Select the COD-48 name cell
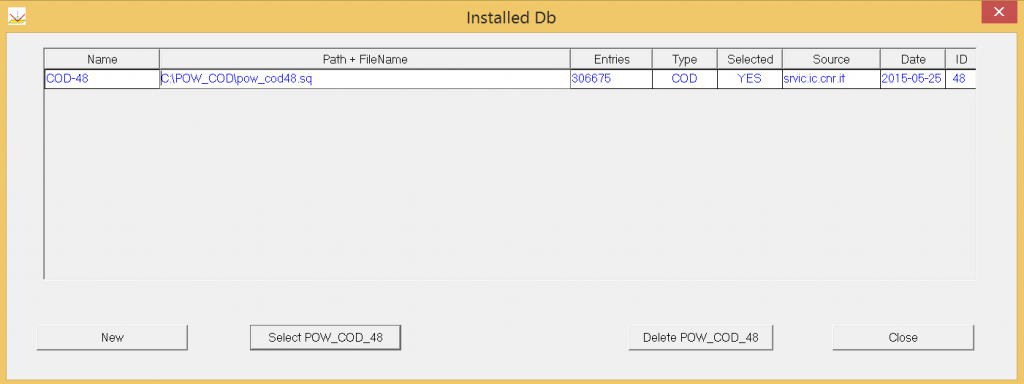Screen dimensions: 1024x384 tap(102, 78)
